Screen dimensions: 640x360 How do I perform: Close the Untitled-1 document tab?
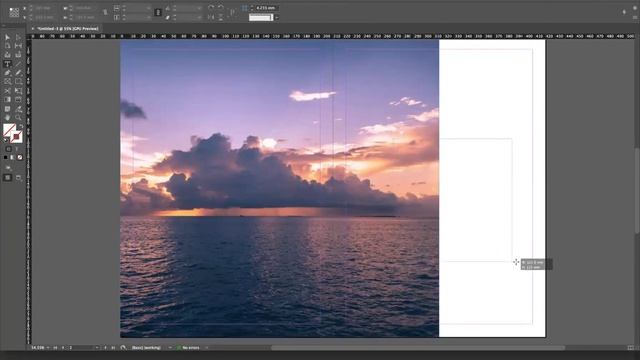[x=33, y=29]
